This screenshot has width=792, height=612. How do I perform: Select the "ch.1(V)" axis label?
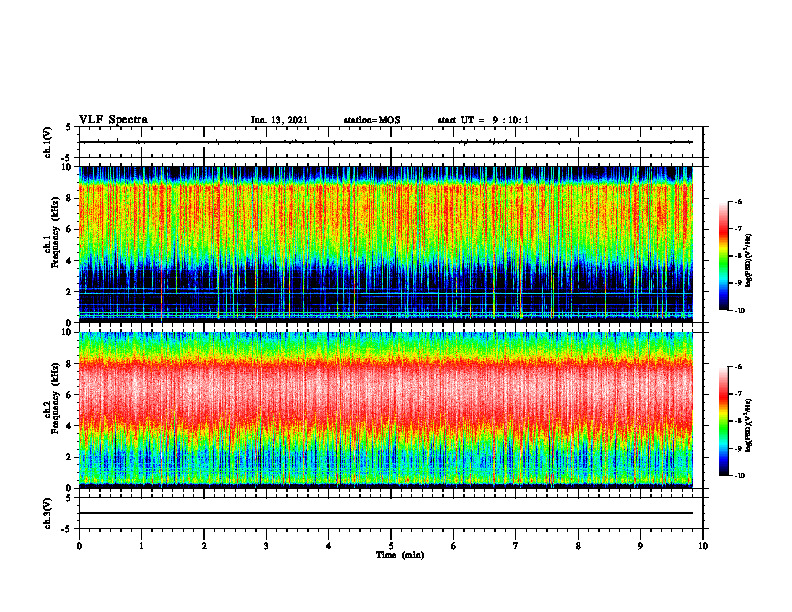point(48,142)
